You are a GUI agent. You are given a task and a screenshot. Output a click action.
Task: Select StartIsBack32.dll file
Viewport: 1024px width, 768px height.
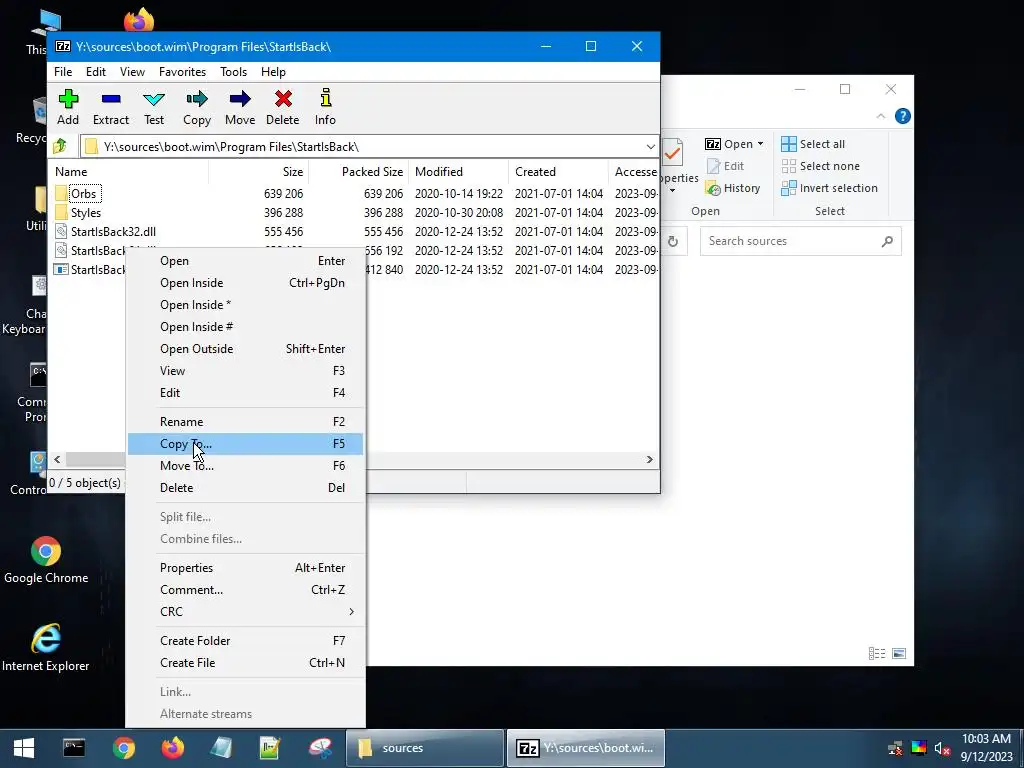(113, 231)
